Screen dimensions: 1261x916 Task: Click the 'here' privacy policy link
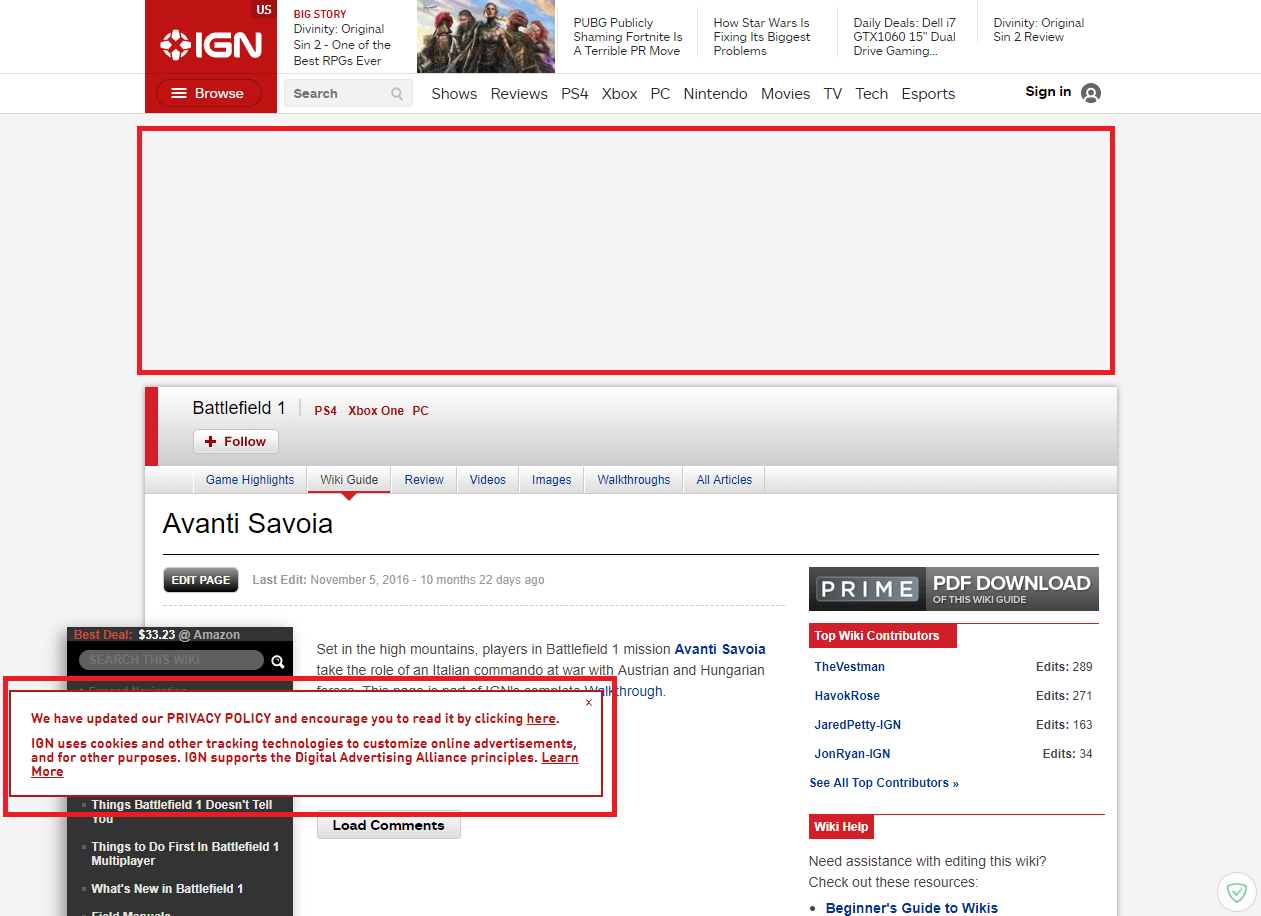coord(541,718)
